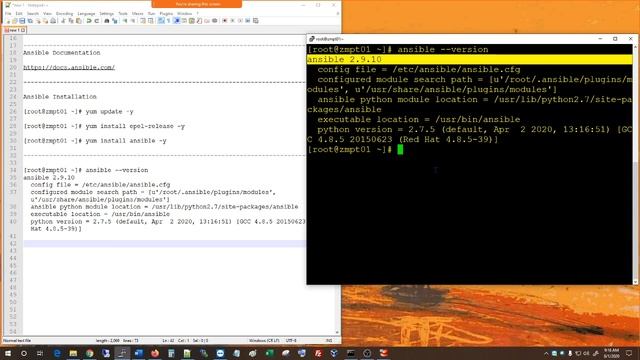Toggle the indent guide display
Image resolution: width=640 pixels, height=360 pixels.
coord(176,21)
